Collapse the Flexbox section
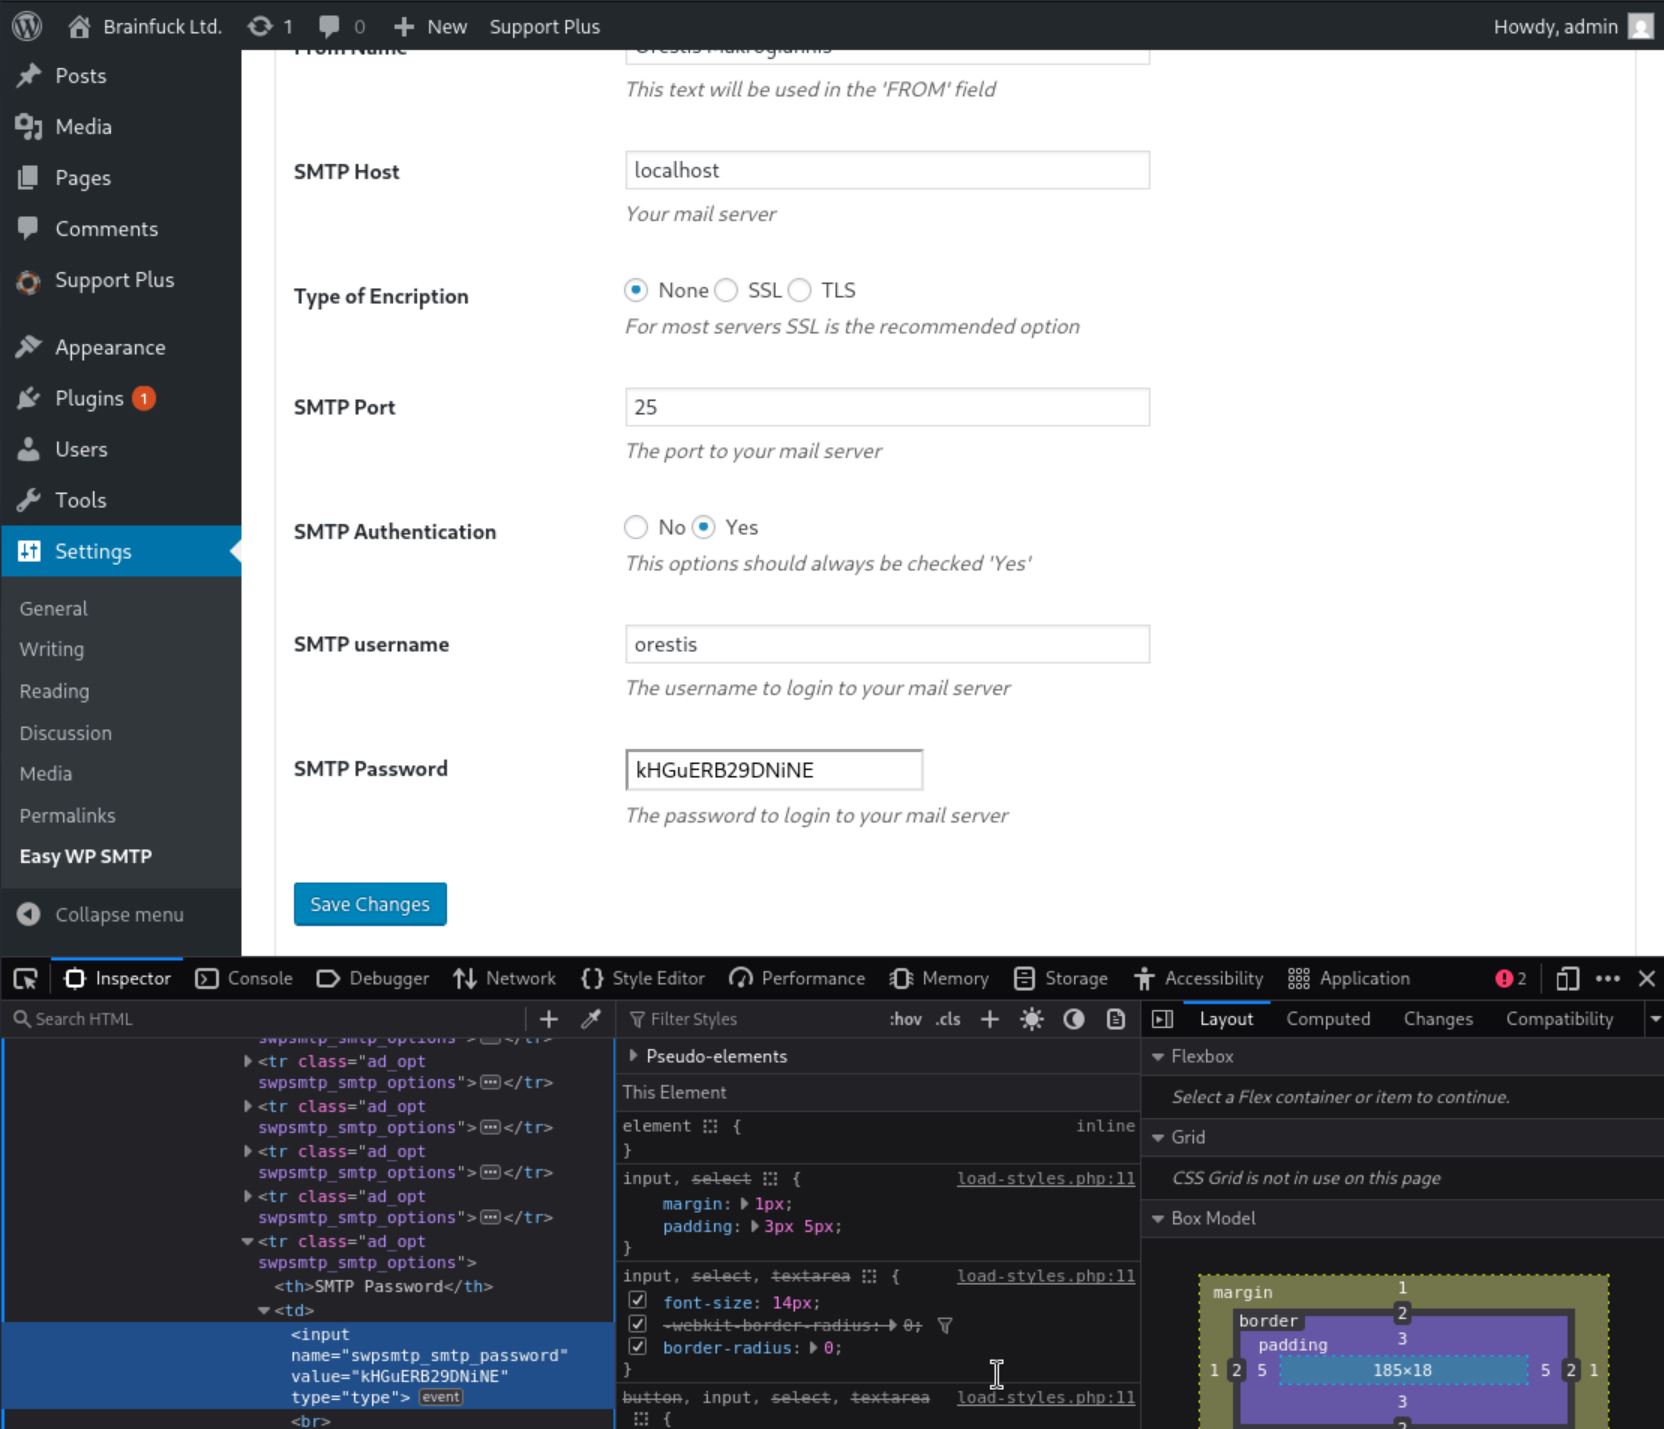Viewport: 1664px width, 1429px height. 1158,1057
